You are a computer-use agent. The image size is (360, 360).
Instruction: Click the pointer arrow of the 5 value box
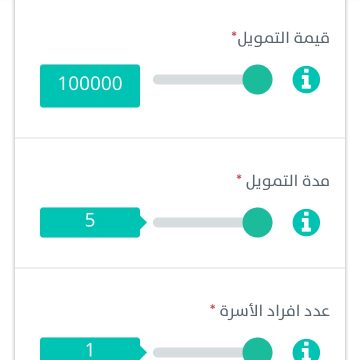[143, 223]
